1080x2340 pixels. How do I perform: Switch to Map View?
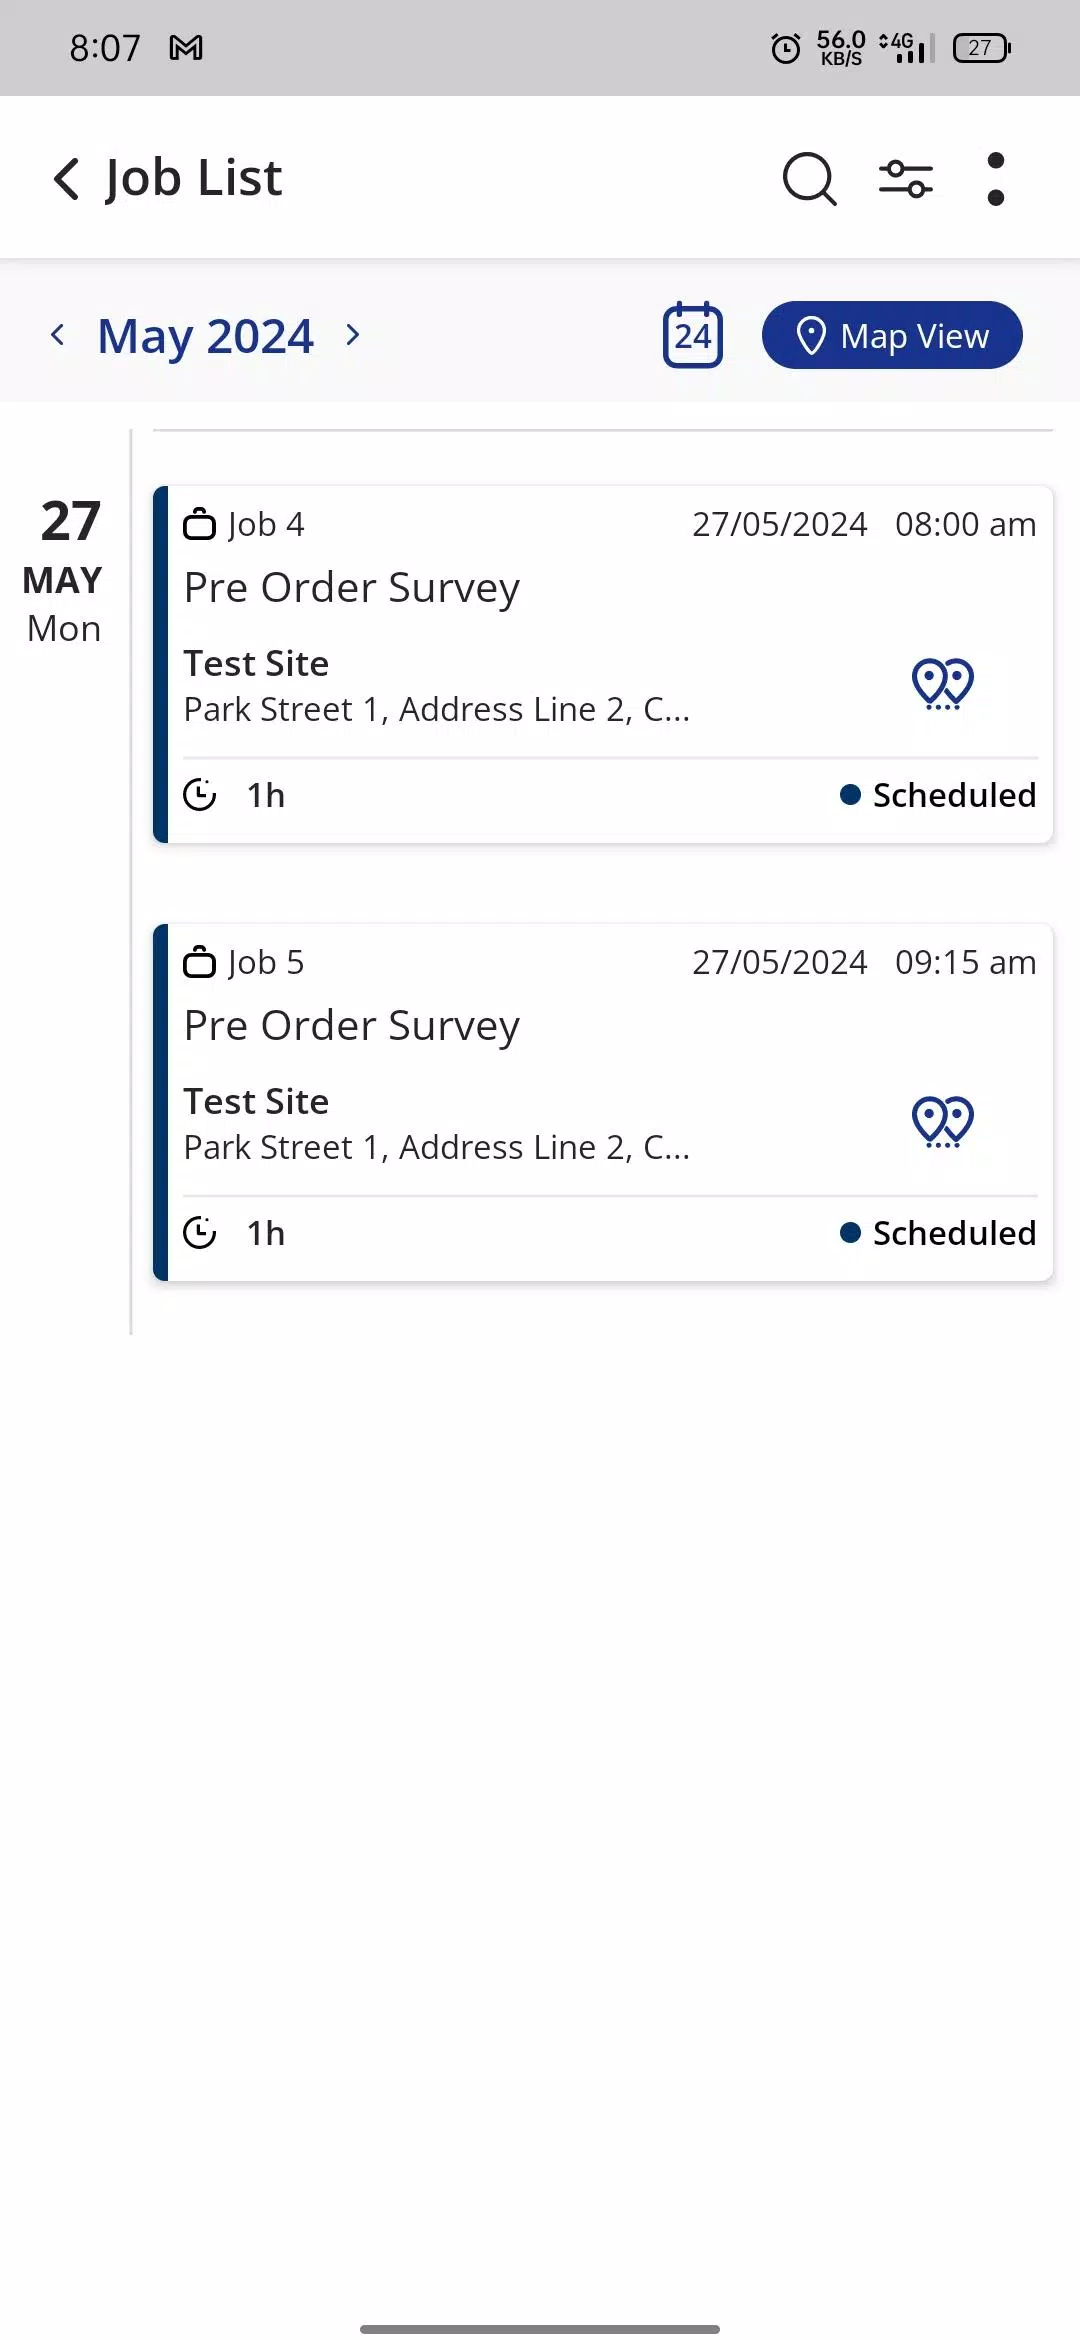[x=892, y=335]
